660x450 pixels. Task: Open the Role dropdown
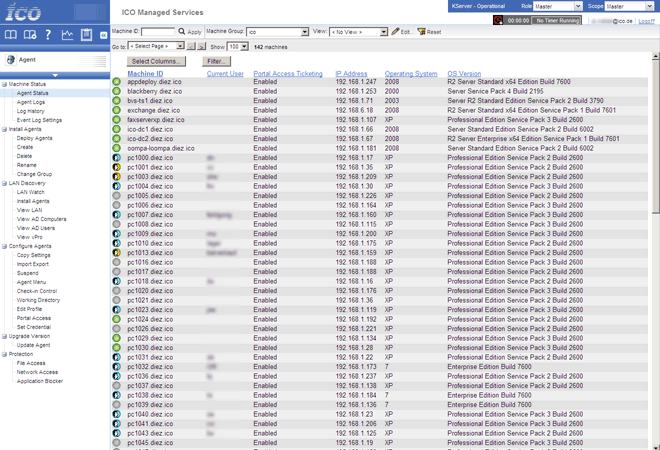tap(557, 6)
